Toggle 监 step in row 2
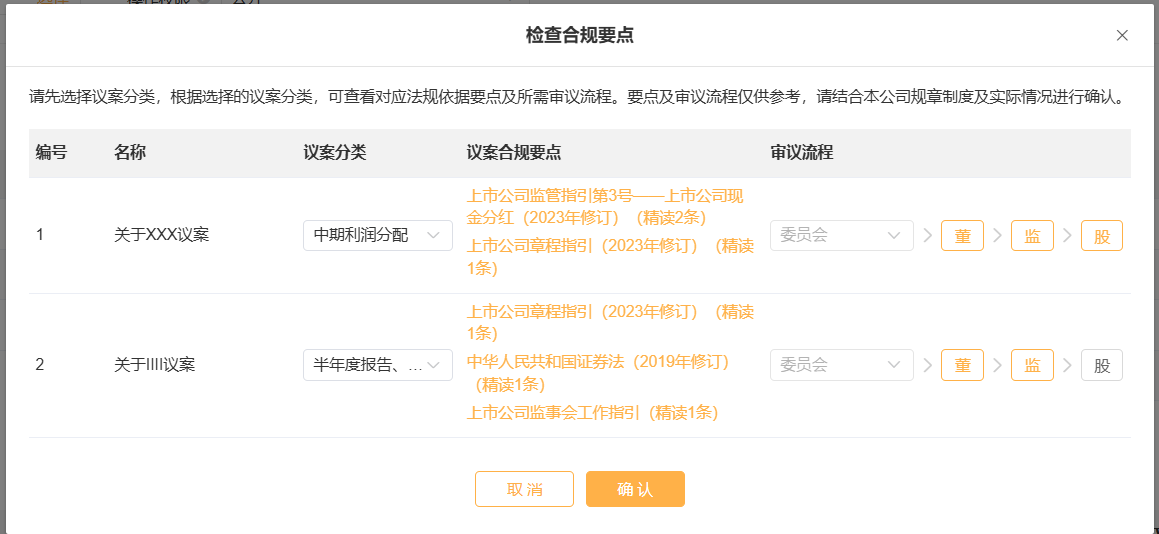This screenshot has width=1159, height=534. pos(1033,365)
